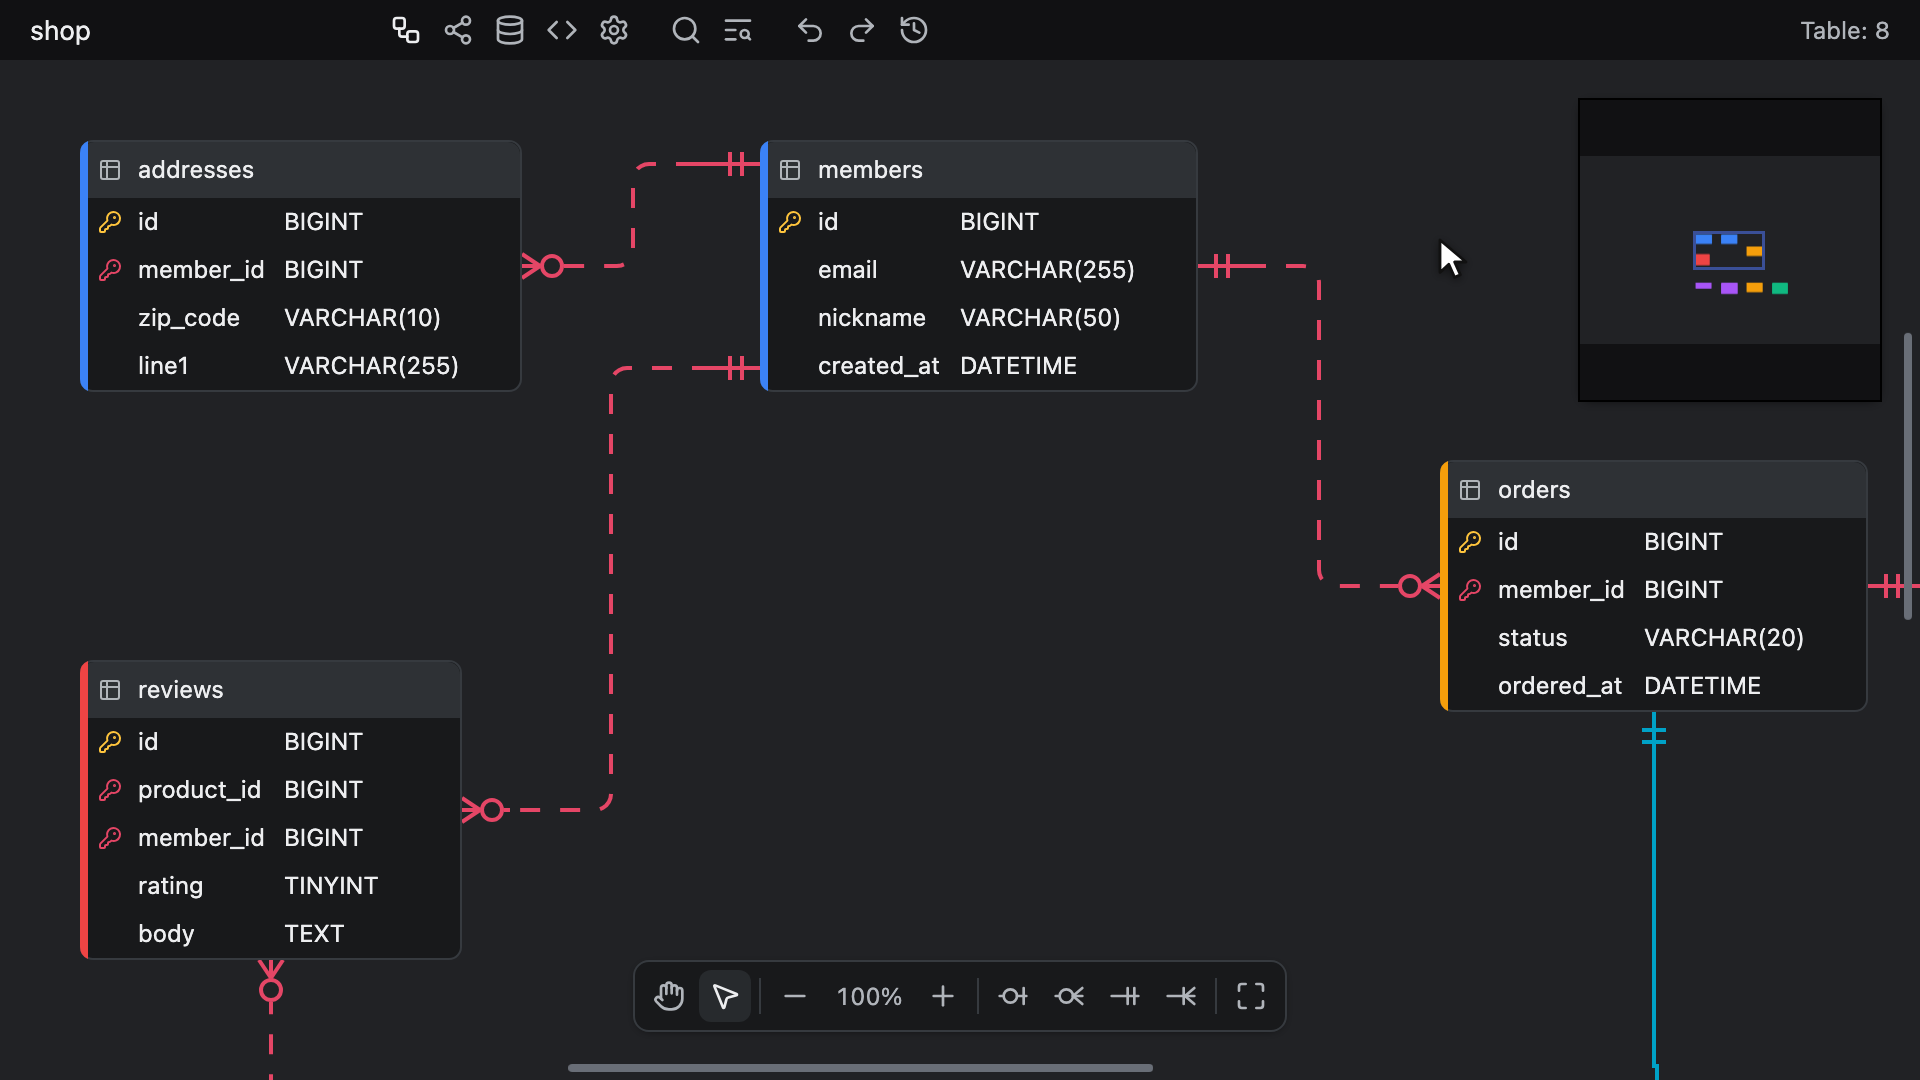Click VARCHAR(20) data type cell

1724,638
